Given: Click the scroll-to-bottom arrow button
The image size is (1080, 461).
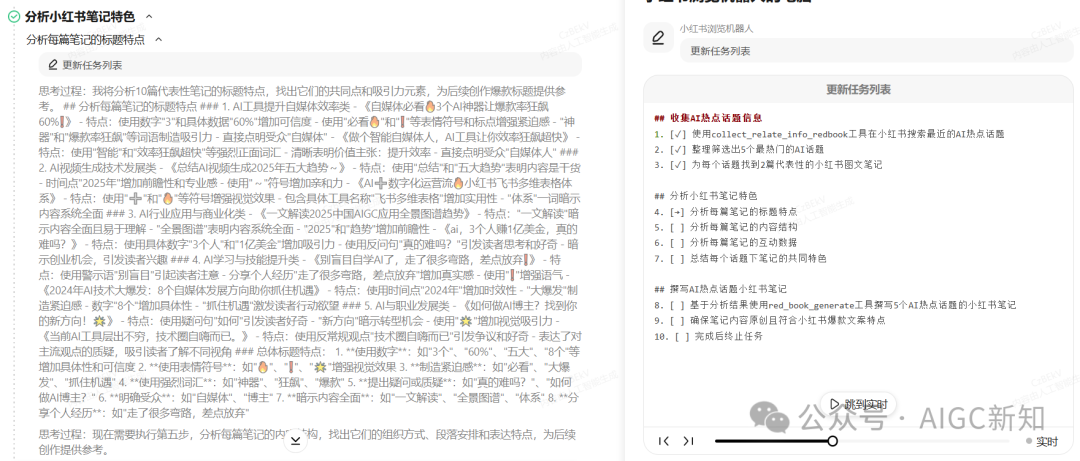Looking at the screenshot, I should tap(295, 440).
